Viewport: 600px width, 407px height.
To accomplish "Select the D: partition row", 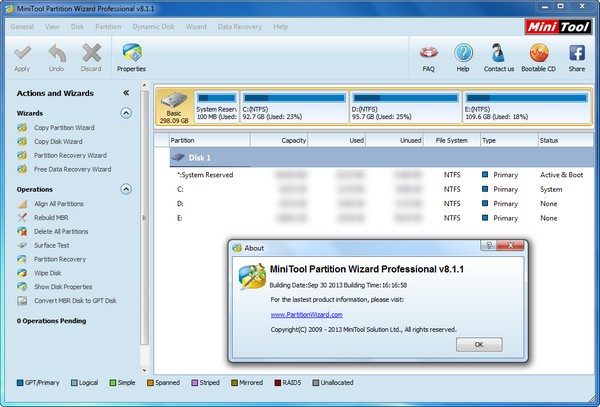I will 382,204.
